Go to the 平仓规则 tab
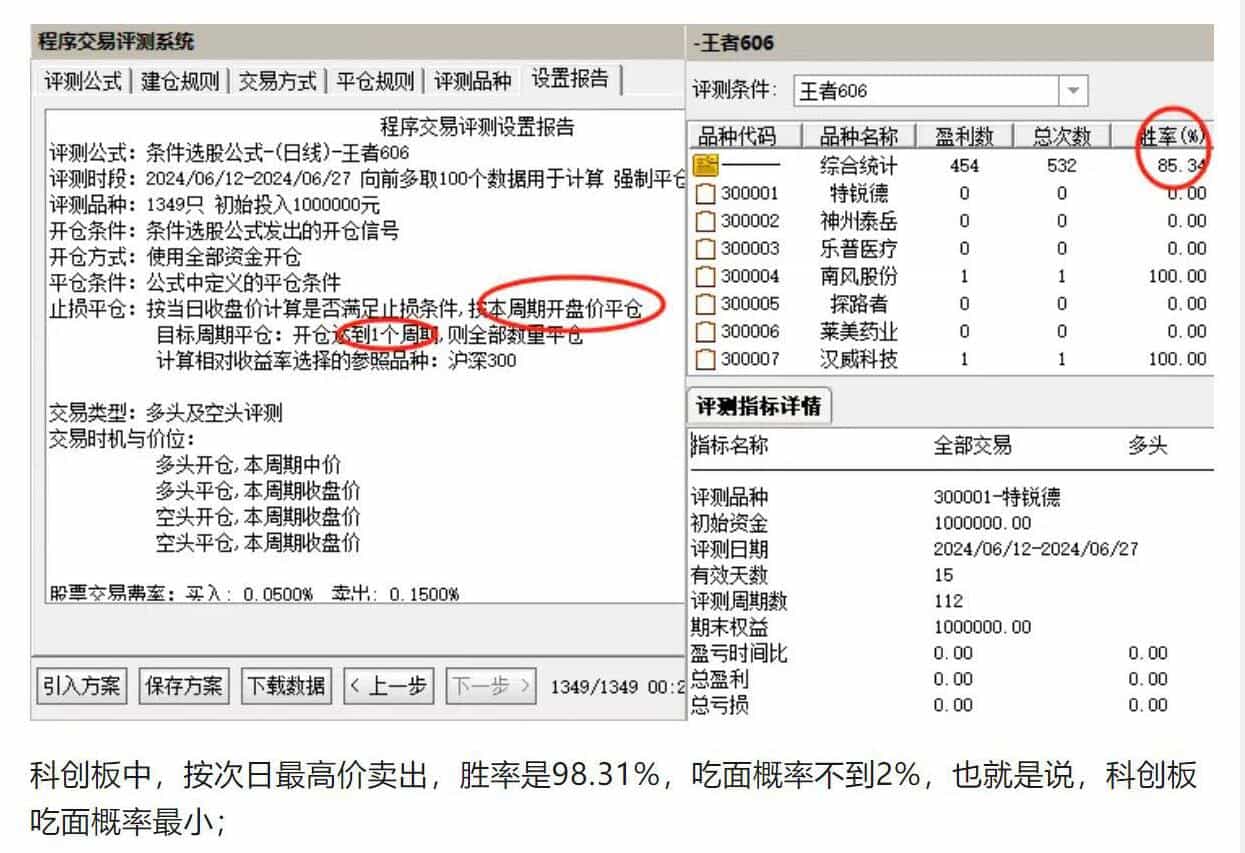Screen dimensions: 1245x853 (374, 81)
